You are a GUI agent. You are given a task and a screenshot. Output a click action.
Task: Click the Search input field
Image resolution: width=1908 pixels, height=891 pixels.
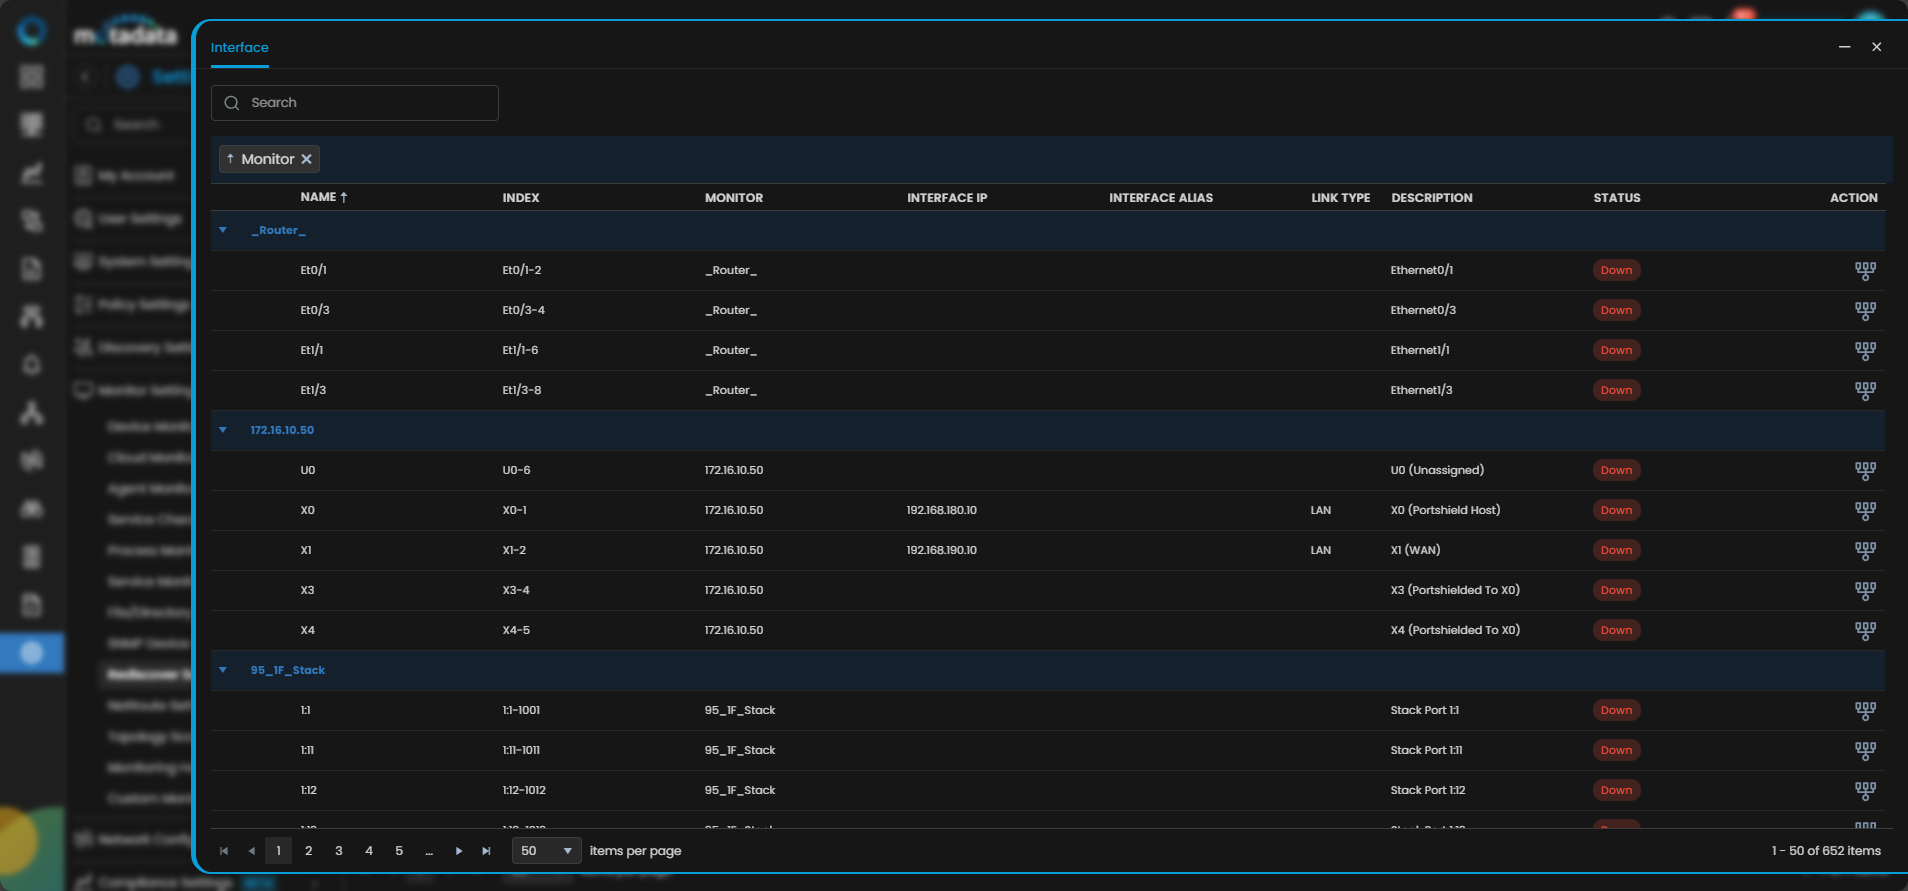click(x=355, y=103)
